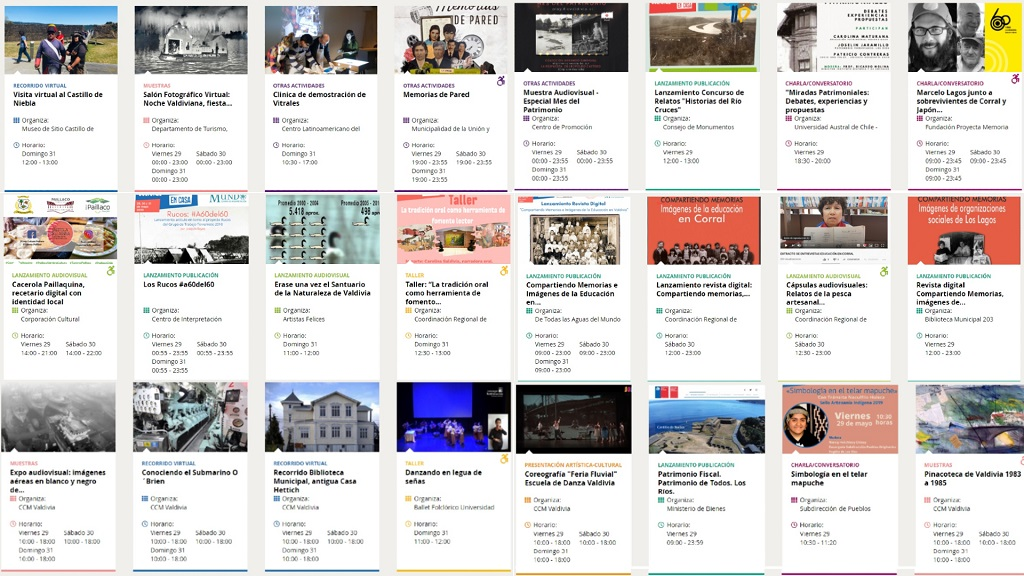The image size is (1024, 576).
Task: Click accessibility icon on Danzando en lengua de señas
Action: 504,459
